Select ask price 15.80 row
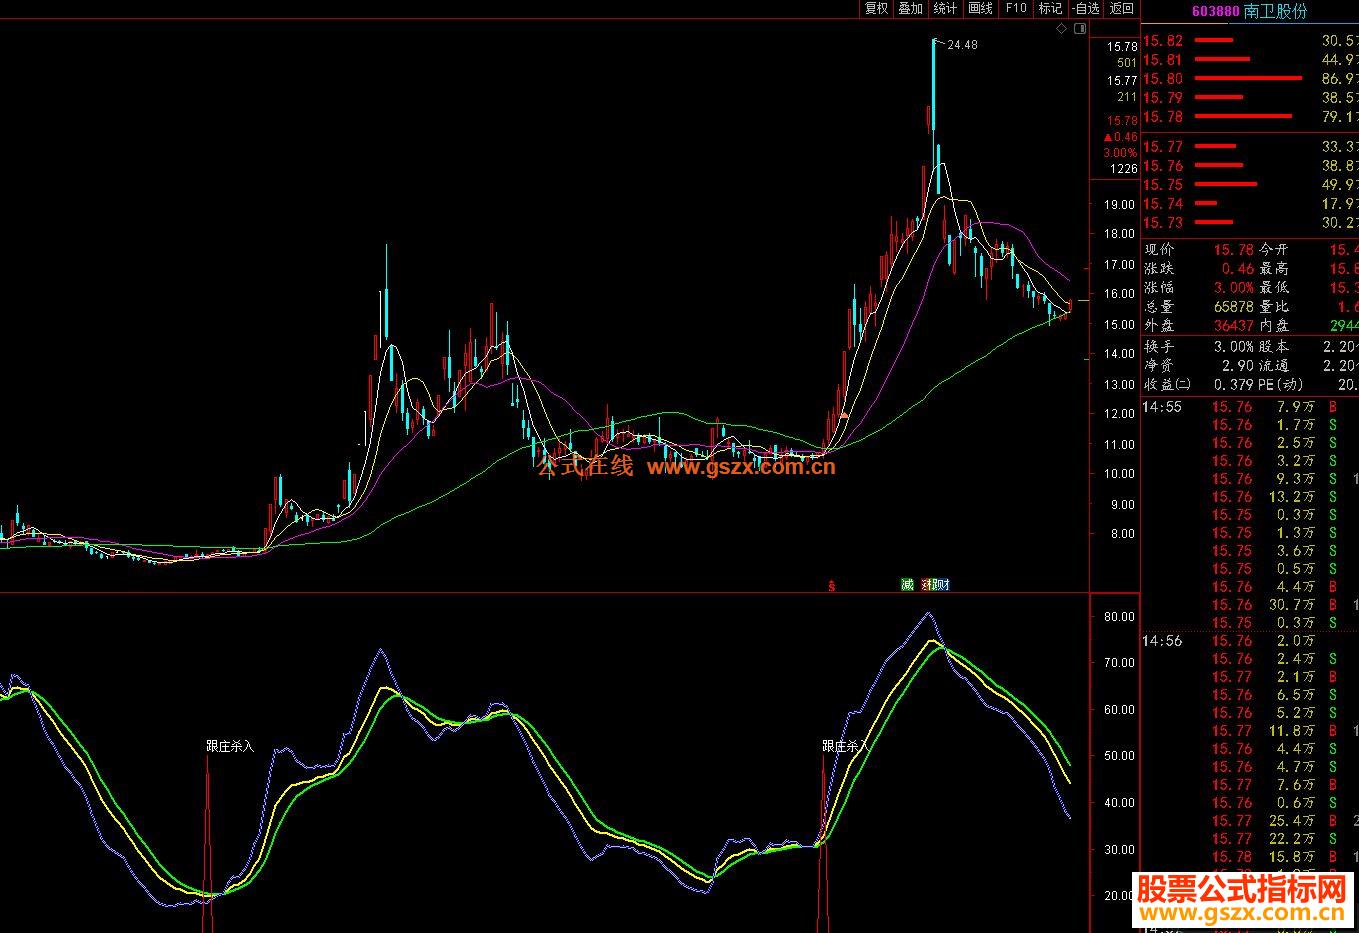 pyautogui.click(x=1250, y=79)
